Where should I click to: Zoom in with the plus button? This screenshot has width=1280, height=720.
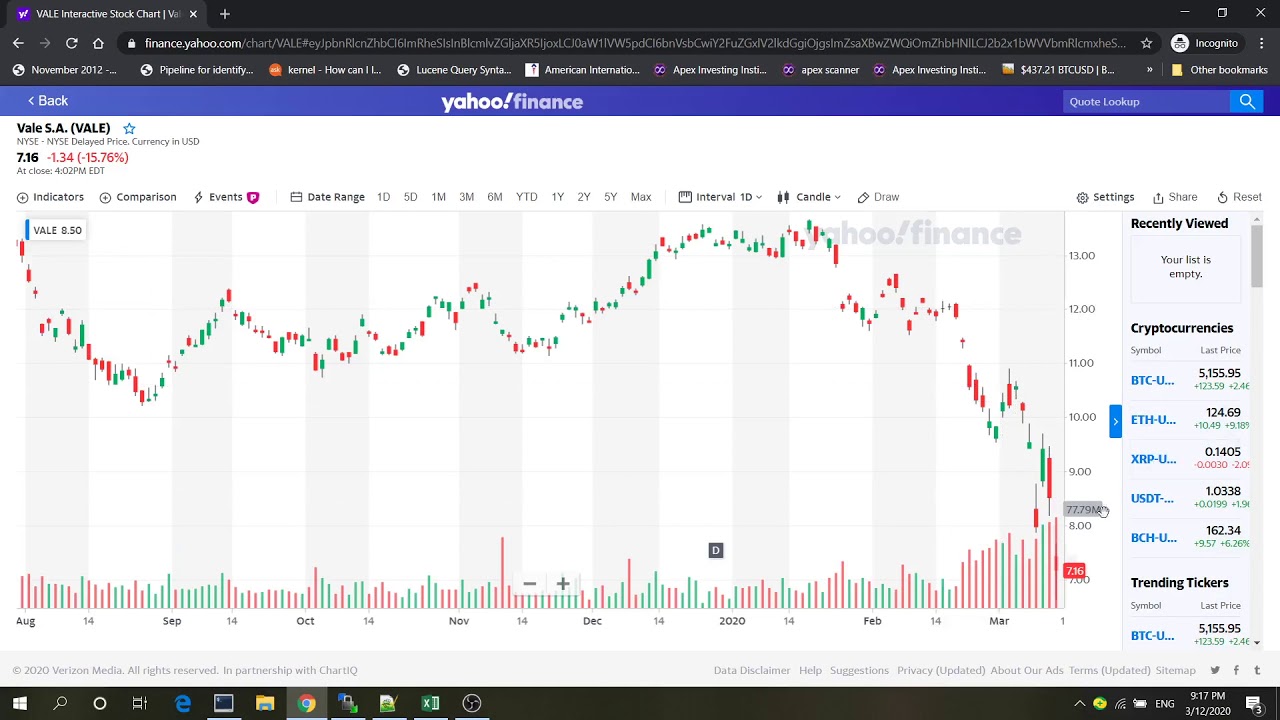(563, 584)
